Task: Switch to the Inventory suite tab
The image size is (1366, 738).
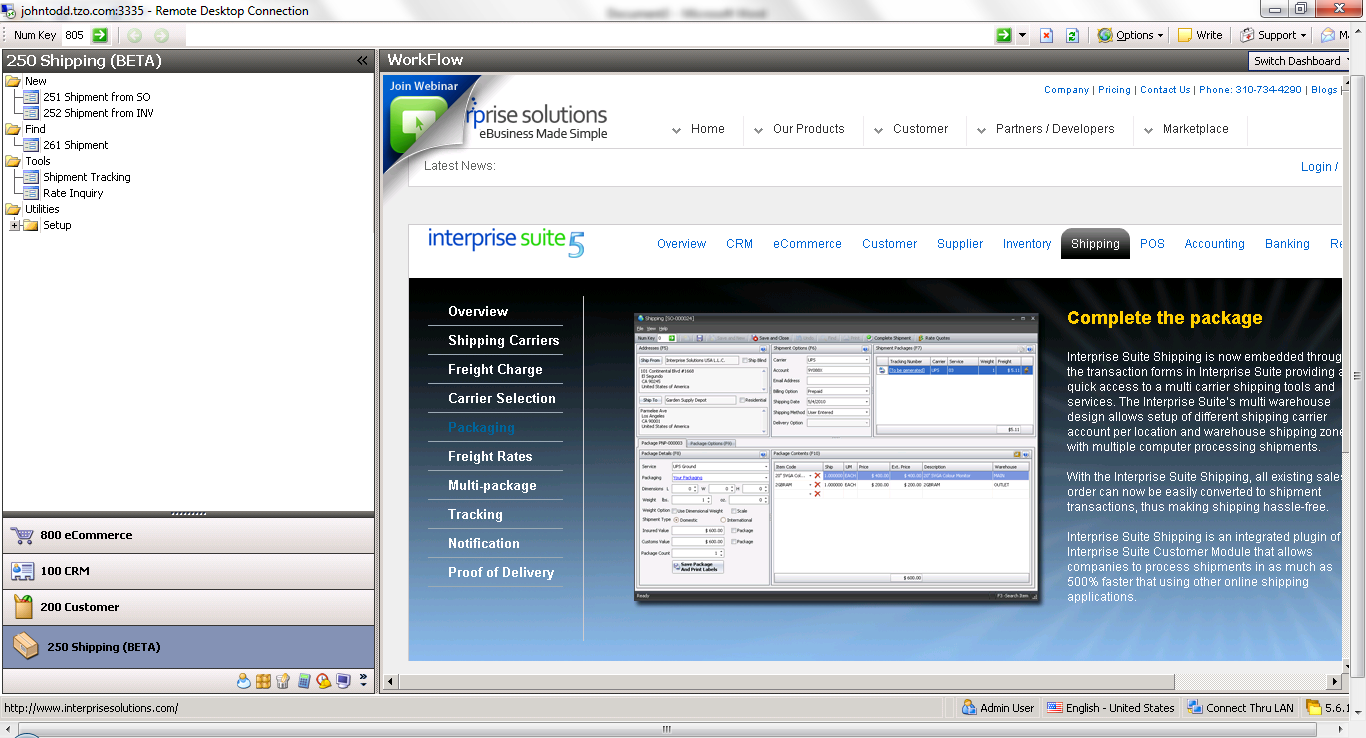Action: coord(1027,244)
